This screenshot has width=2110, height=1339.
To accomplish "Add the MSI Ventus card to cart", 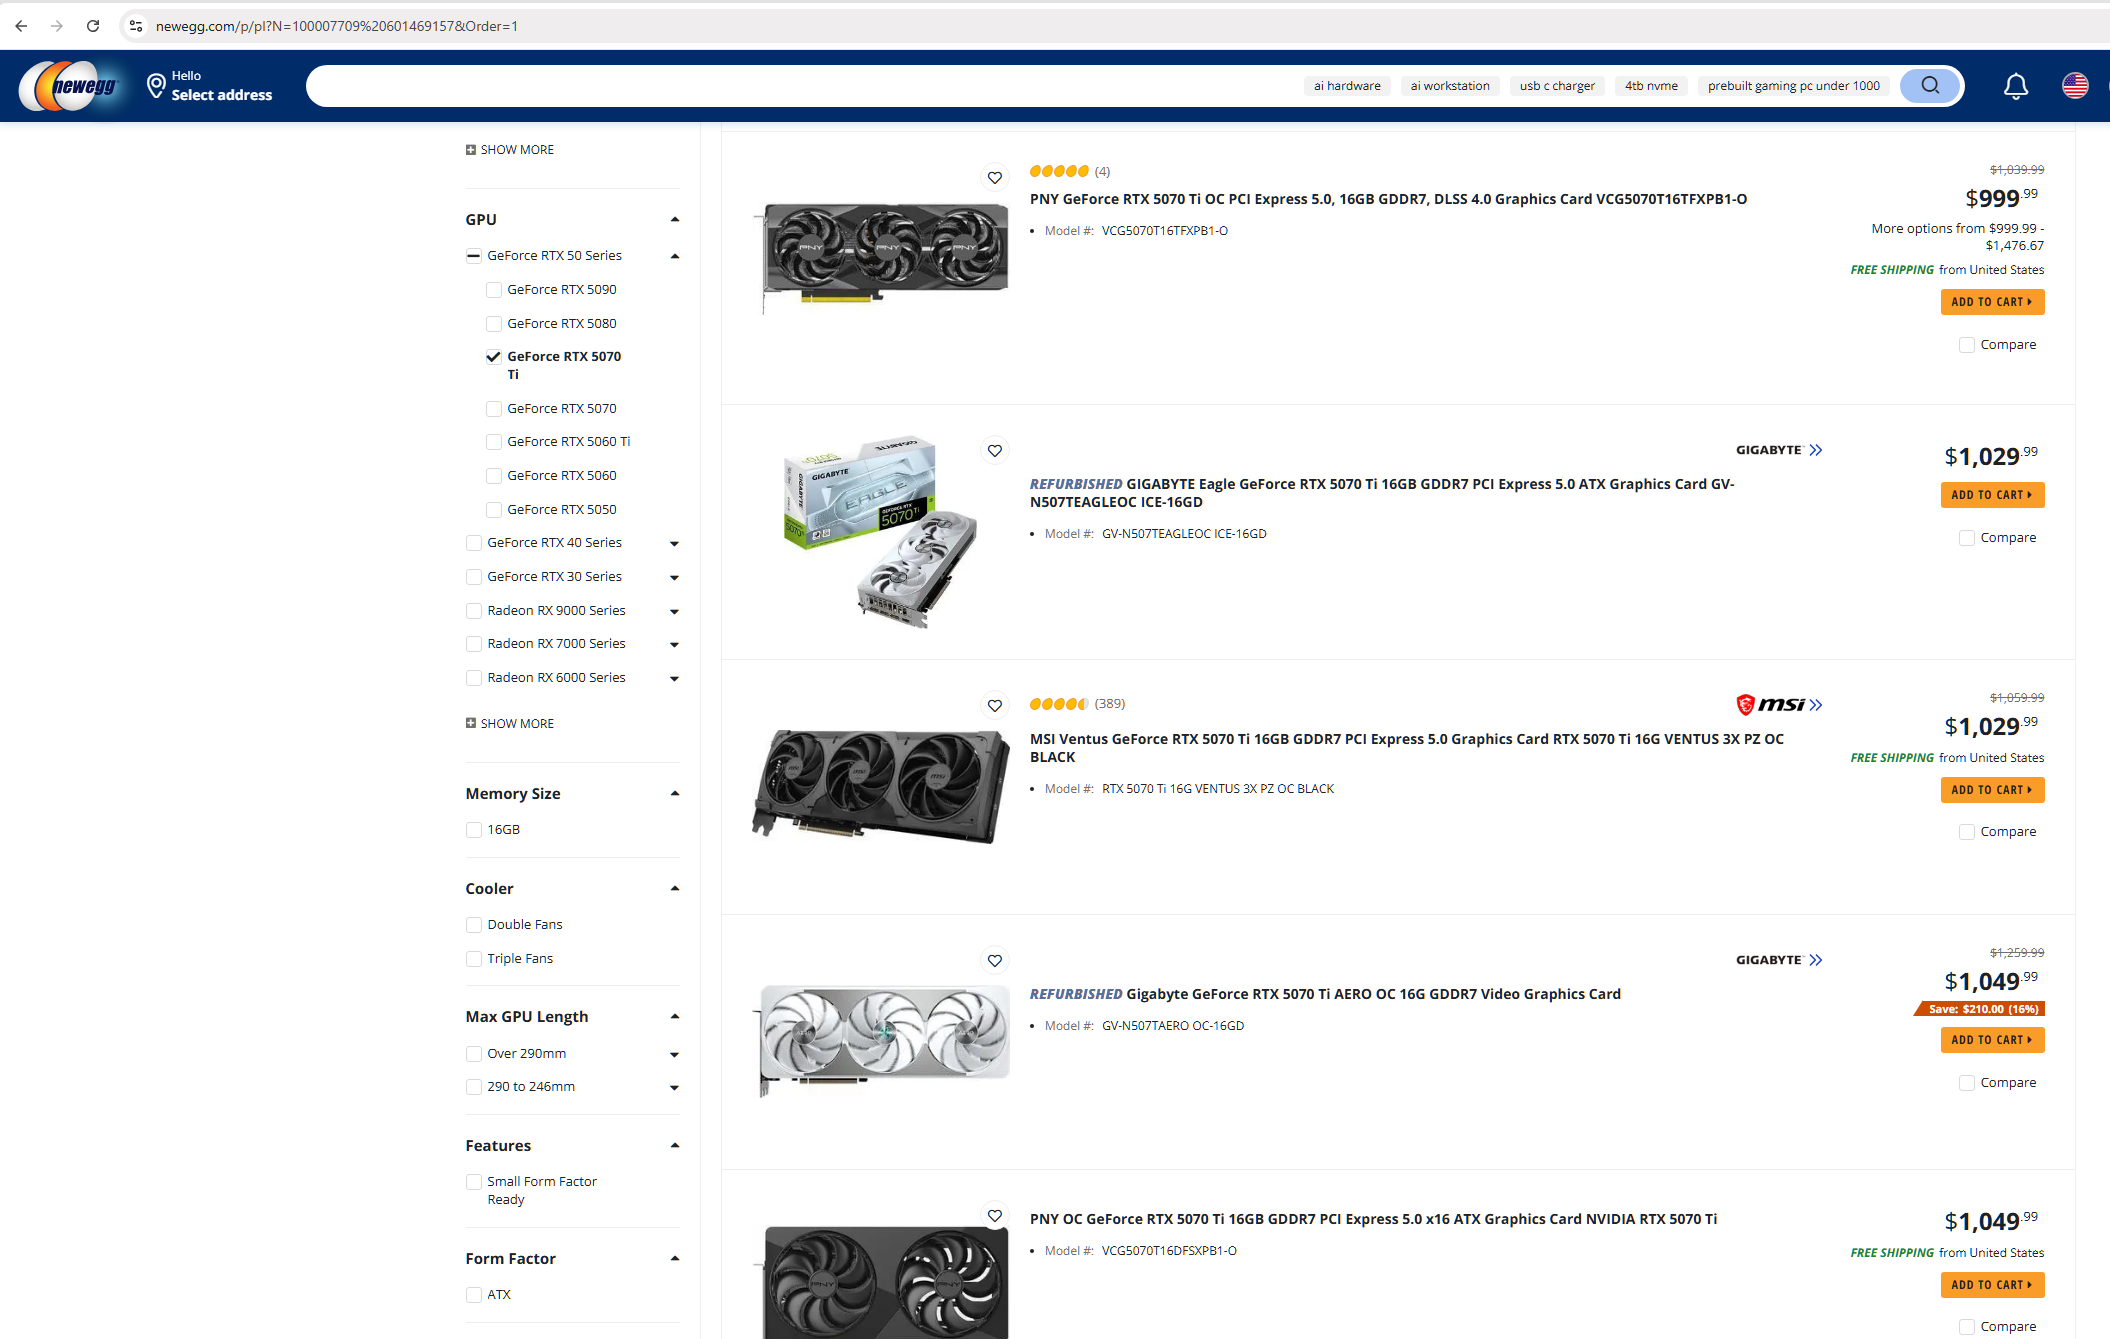I will [x=1992, y=790].
